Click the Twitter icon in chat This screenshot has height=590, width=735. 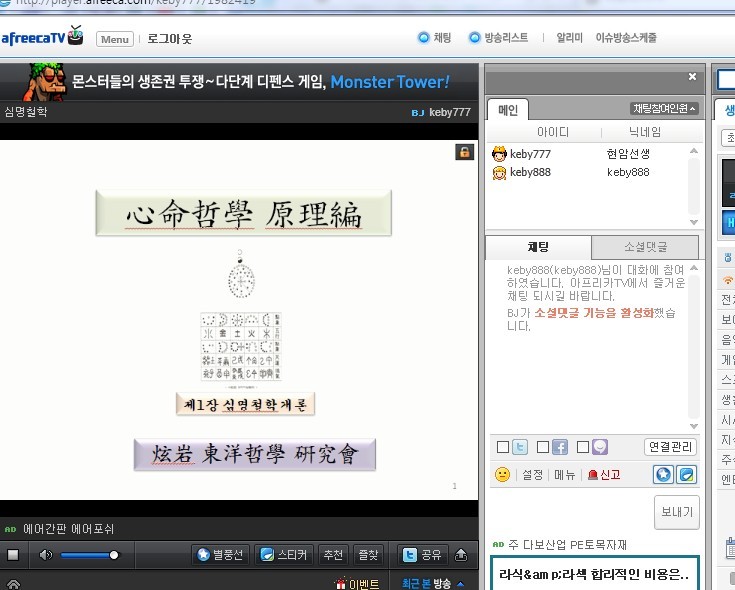coord(520,447)
